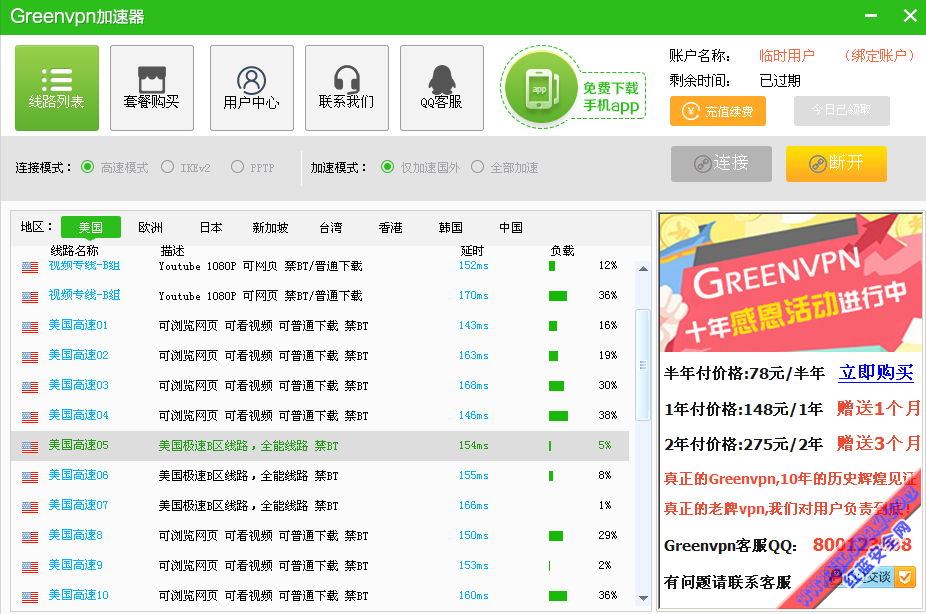Image resolution: width=926 pixels, height=614 pixels.
Task: Click the 29% load bar of 美国高速8
Action: point(556,536)
